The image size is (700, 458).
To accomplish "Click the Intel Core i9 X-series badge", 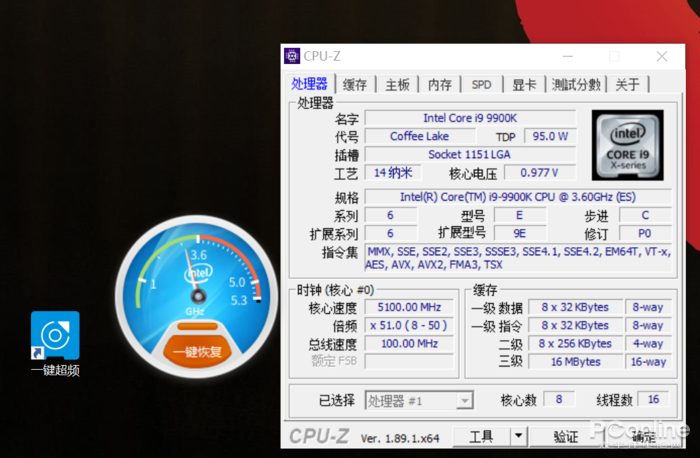I will coord(628,145).
